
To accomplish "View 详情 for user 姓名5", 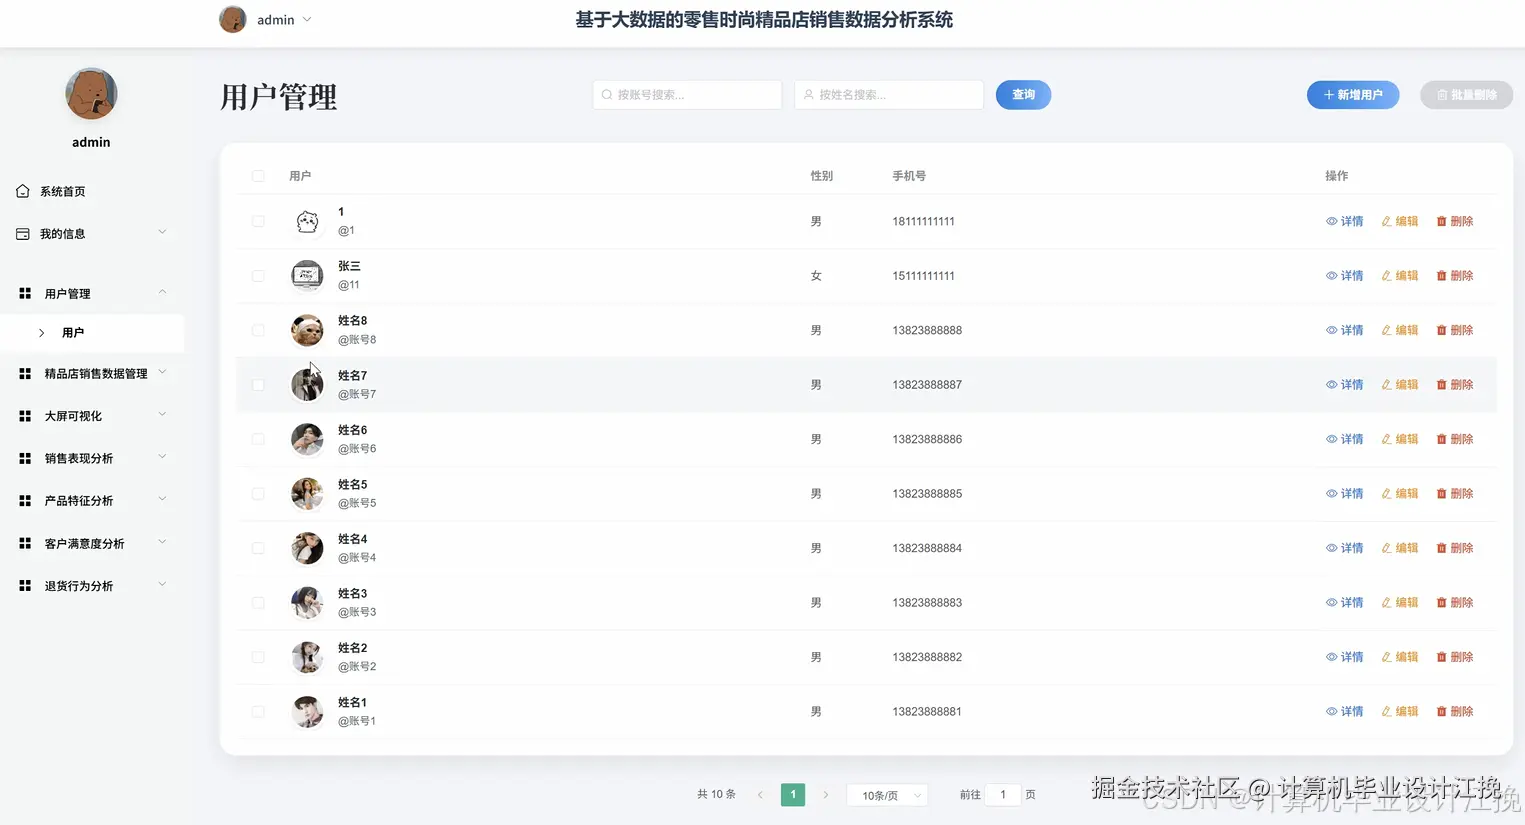I will 1345,493.
